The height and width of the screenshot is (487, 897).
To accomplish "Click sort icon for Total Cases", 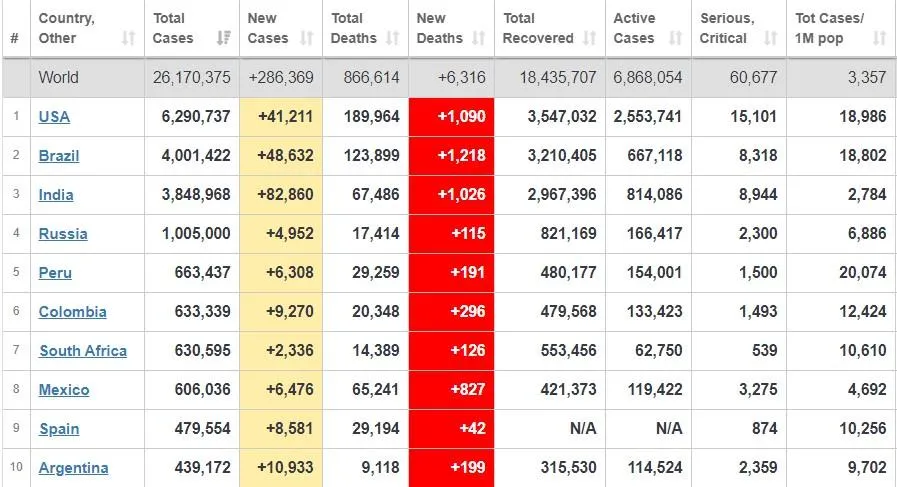I will (221, 39).
